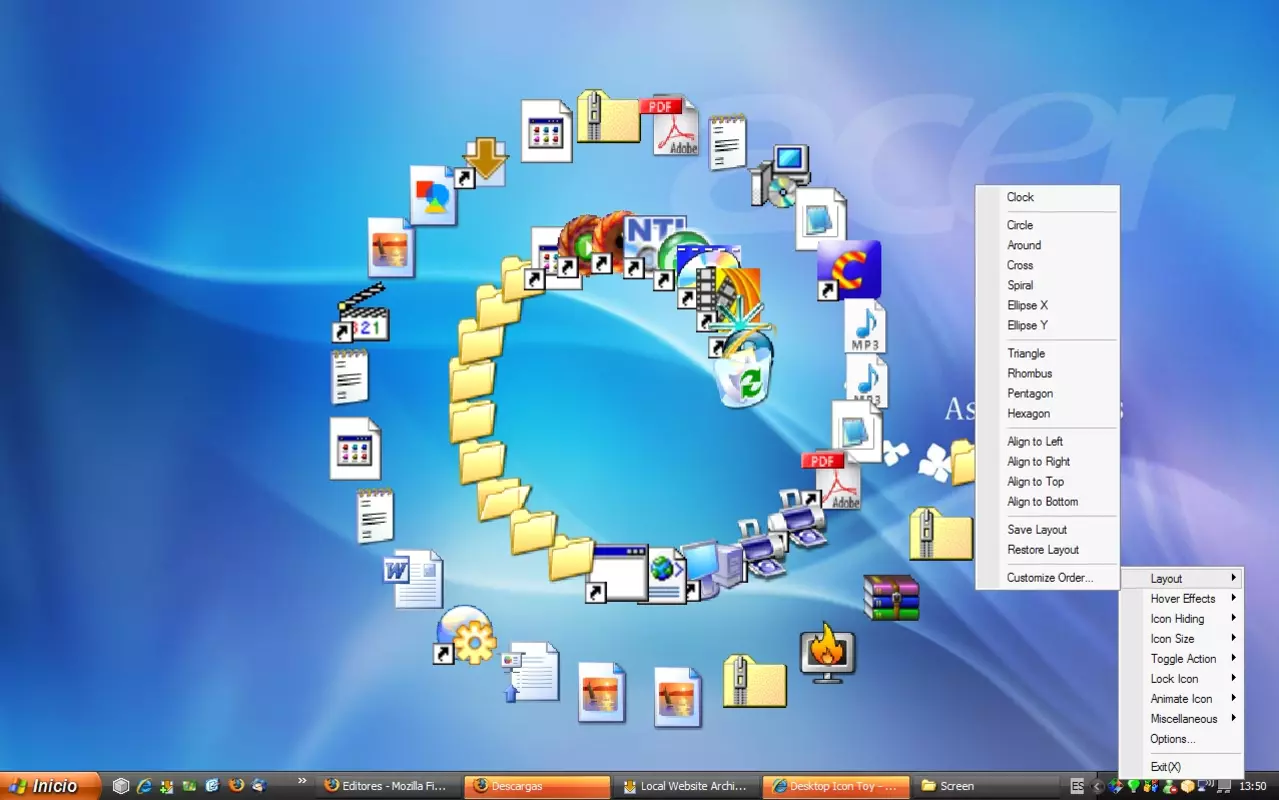The image size is (1279, 800).
Task: Click the colorful shapes document shortcut
Action: click(x=433, y=195)
